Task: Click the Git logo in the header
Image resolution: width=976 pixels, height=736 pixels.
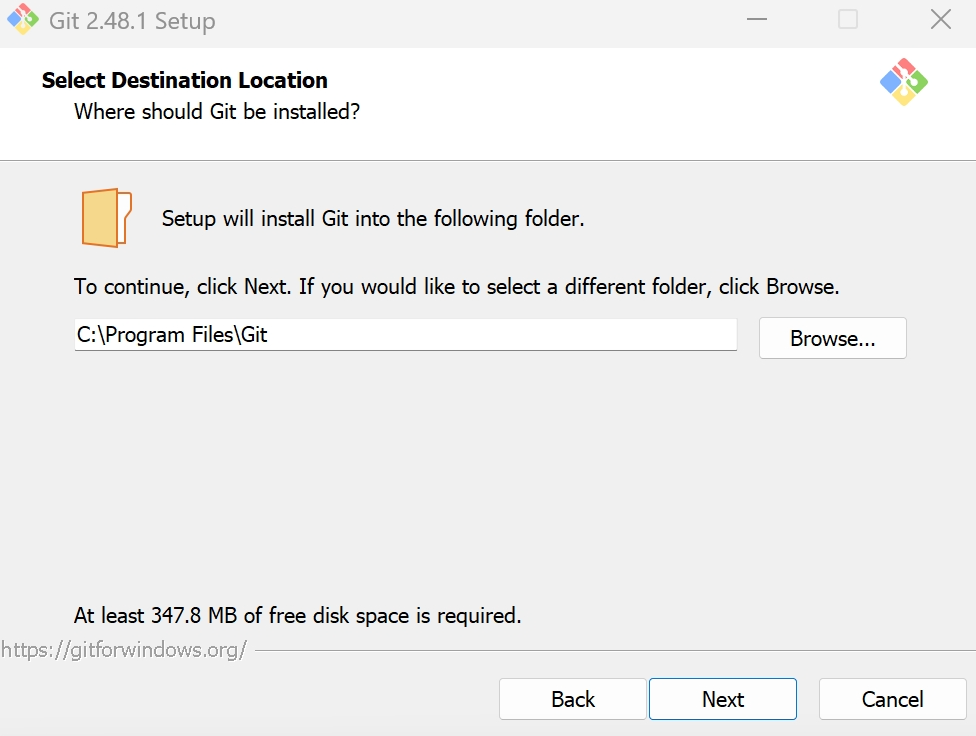Action: [x=903, y=82]
